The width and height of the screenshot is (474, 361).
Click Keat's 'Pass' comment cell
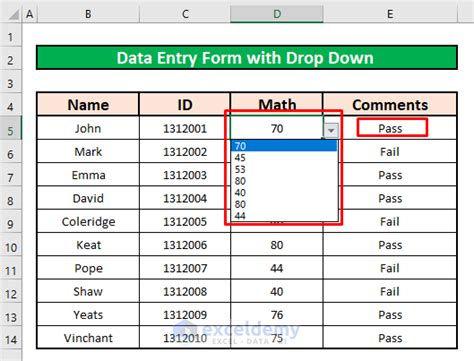point(390,245)
